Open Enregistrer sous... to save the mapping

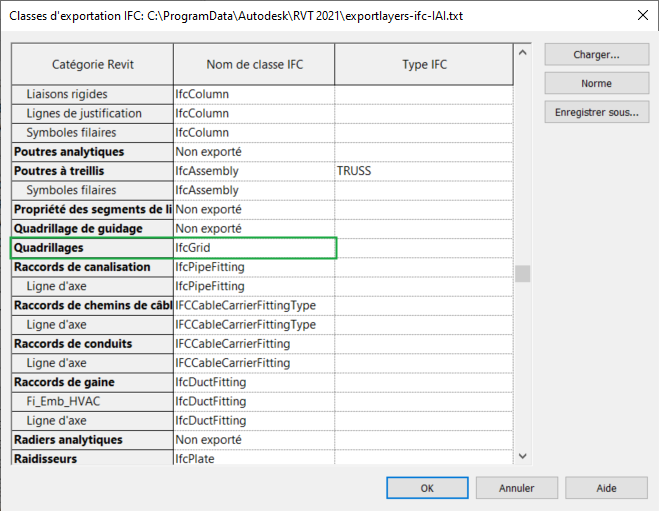(596, 112)
